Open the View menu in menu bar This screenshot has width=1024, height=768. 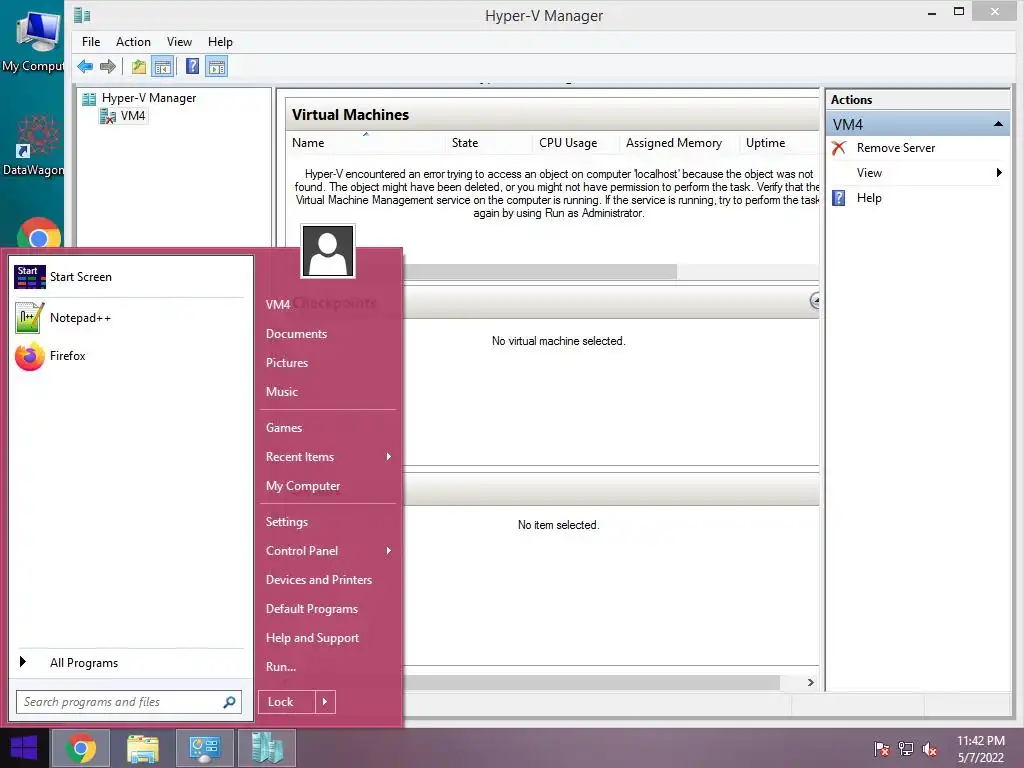coord(179,42)
